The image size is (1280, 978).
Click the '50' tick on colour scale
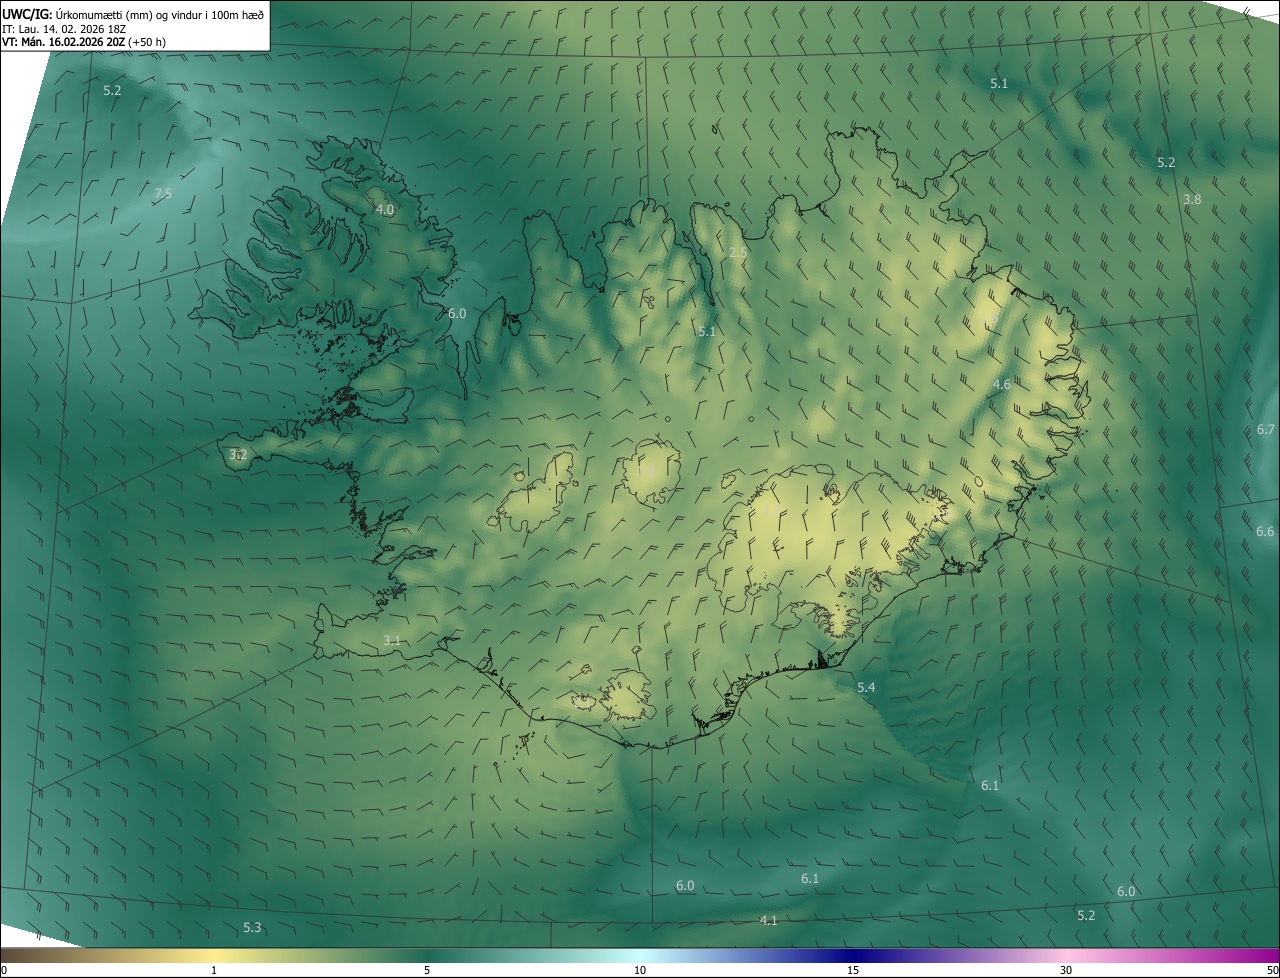[1272, 970]
